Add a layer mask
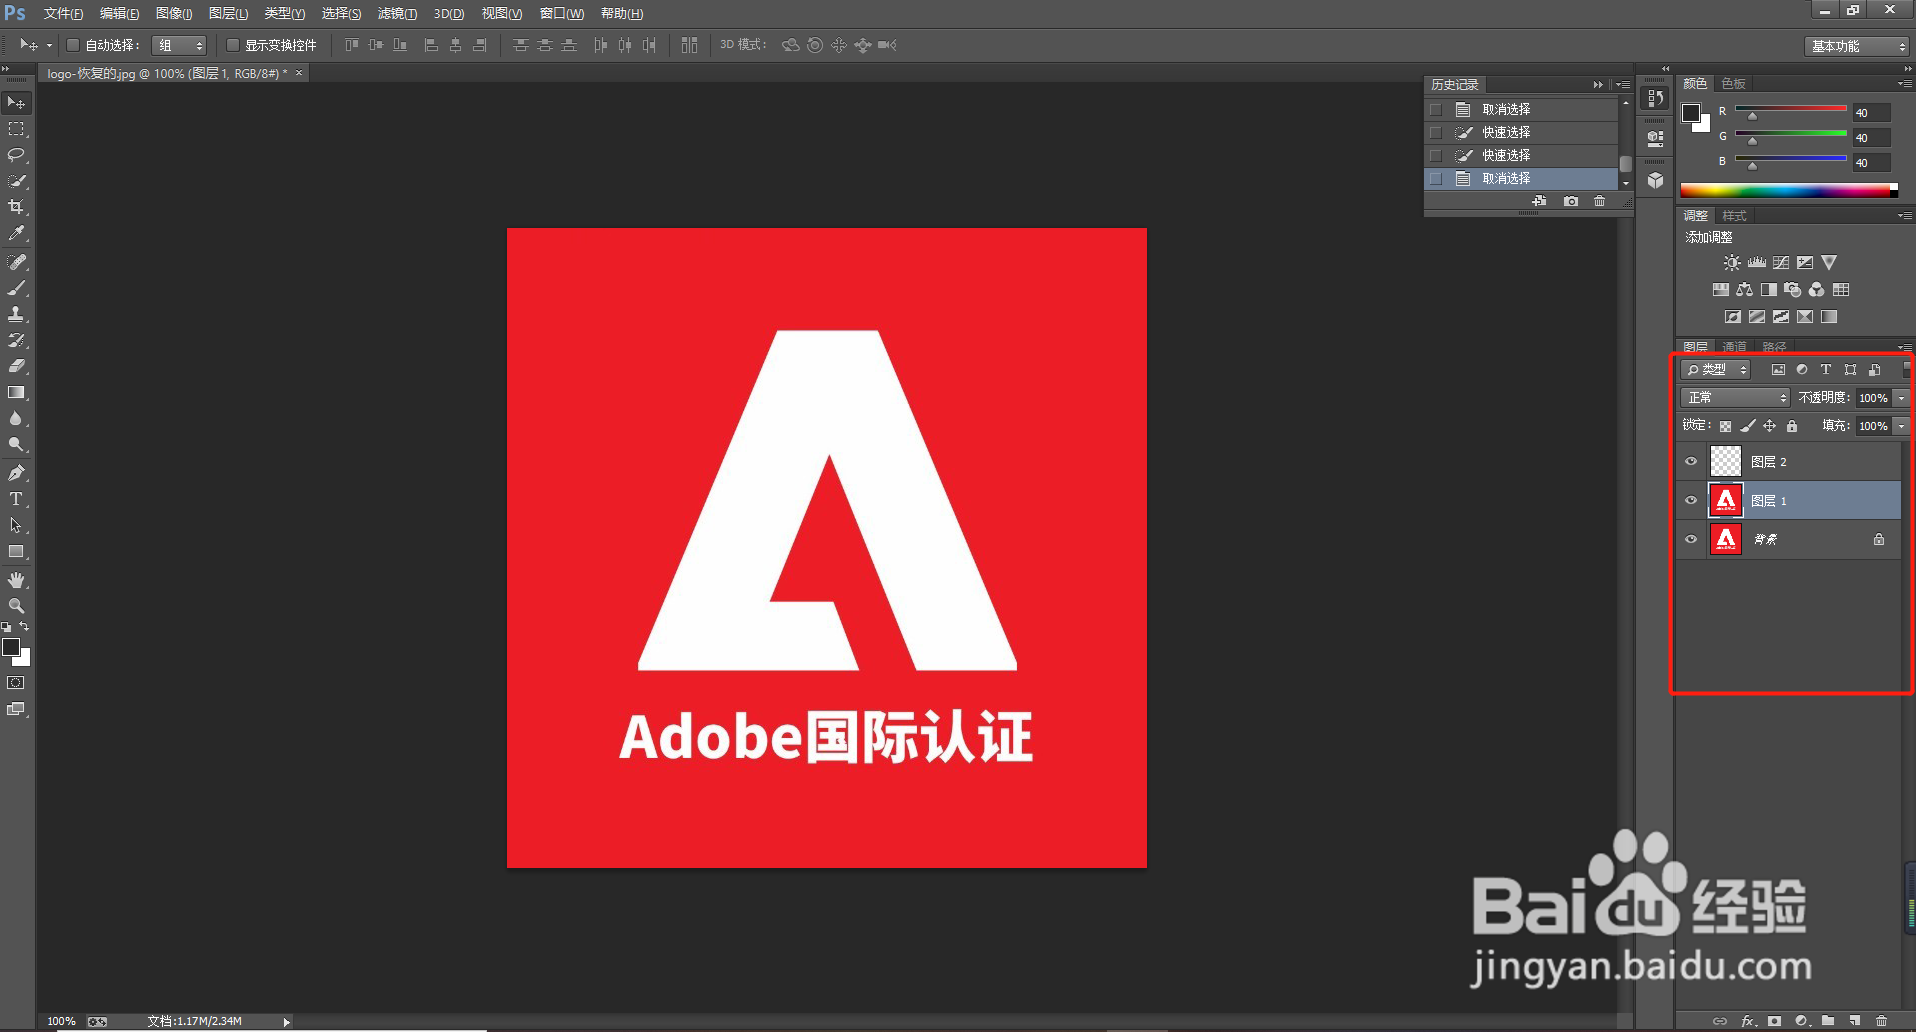1916x1032 pixels. 1774,1021
